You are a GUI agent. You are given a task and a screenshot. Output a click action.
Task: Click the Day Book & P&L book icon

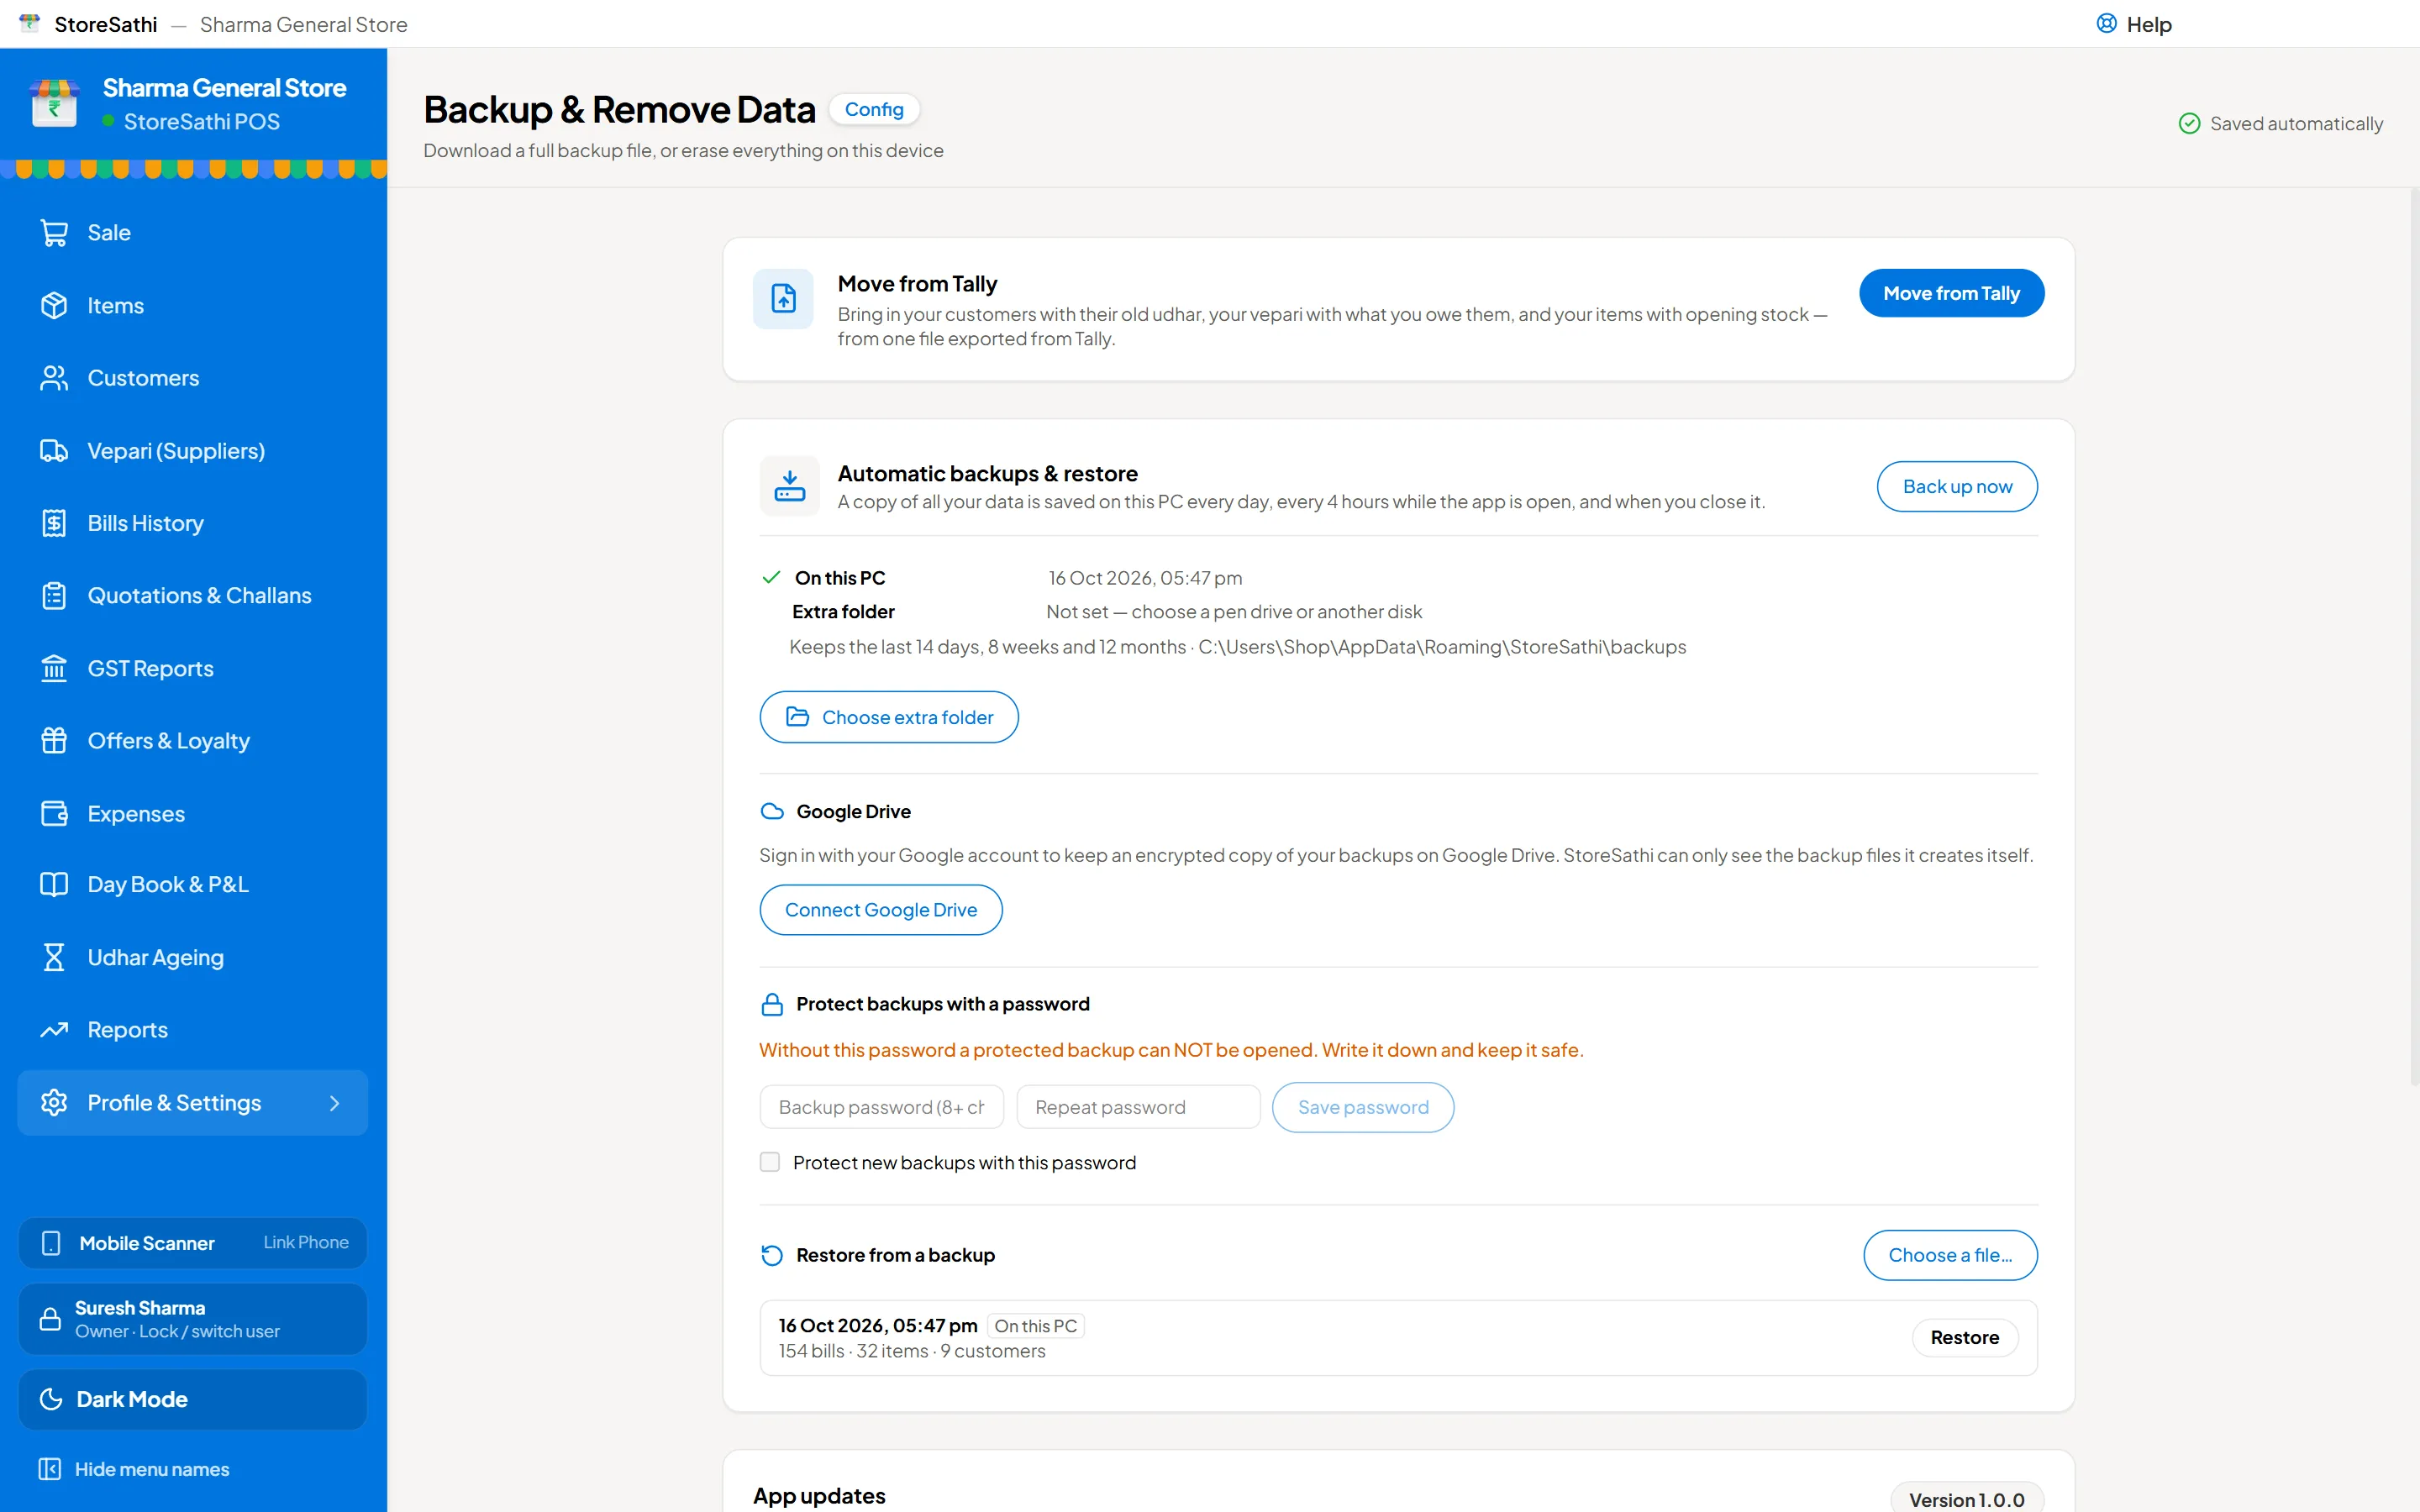(54, 885)
